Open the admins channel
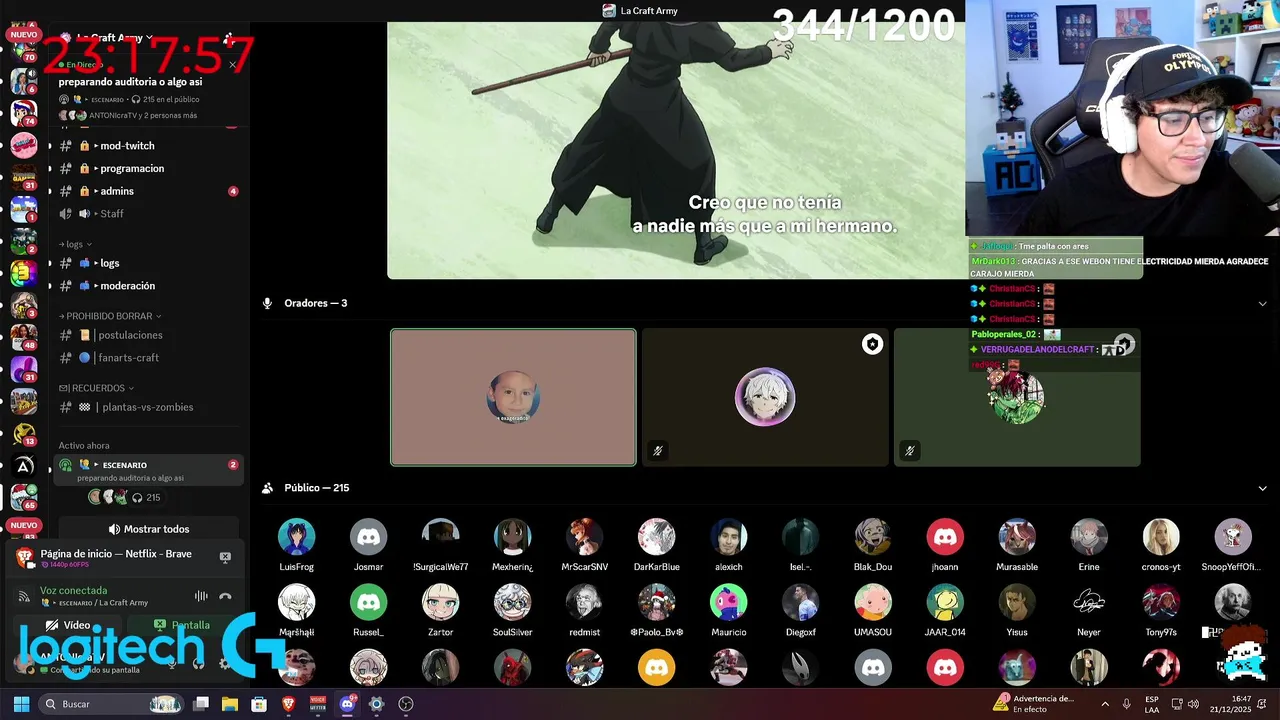 (148, 191)
